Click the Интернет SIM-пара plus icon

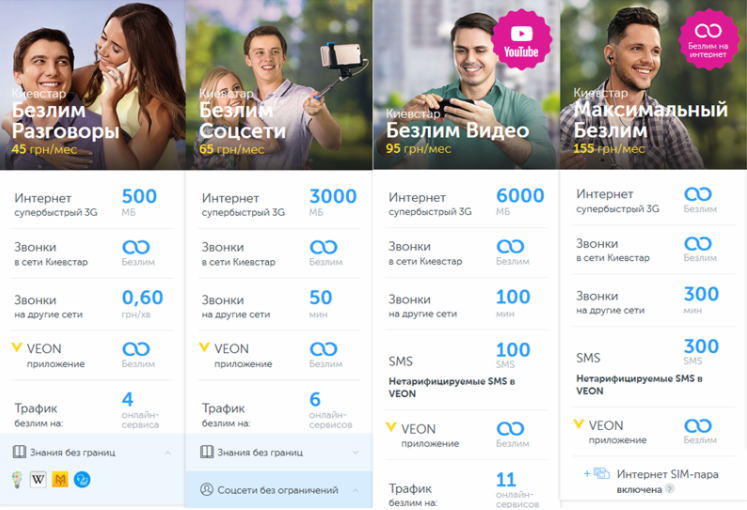point(587,473)
